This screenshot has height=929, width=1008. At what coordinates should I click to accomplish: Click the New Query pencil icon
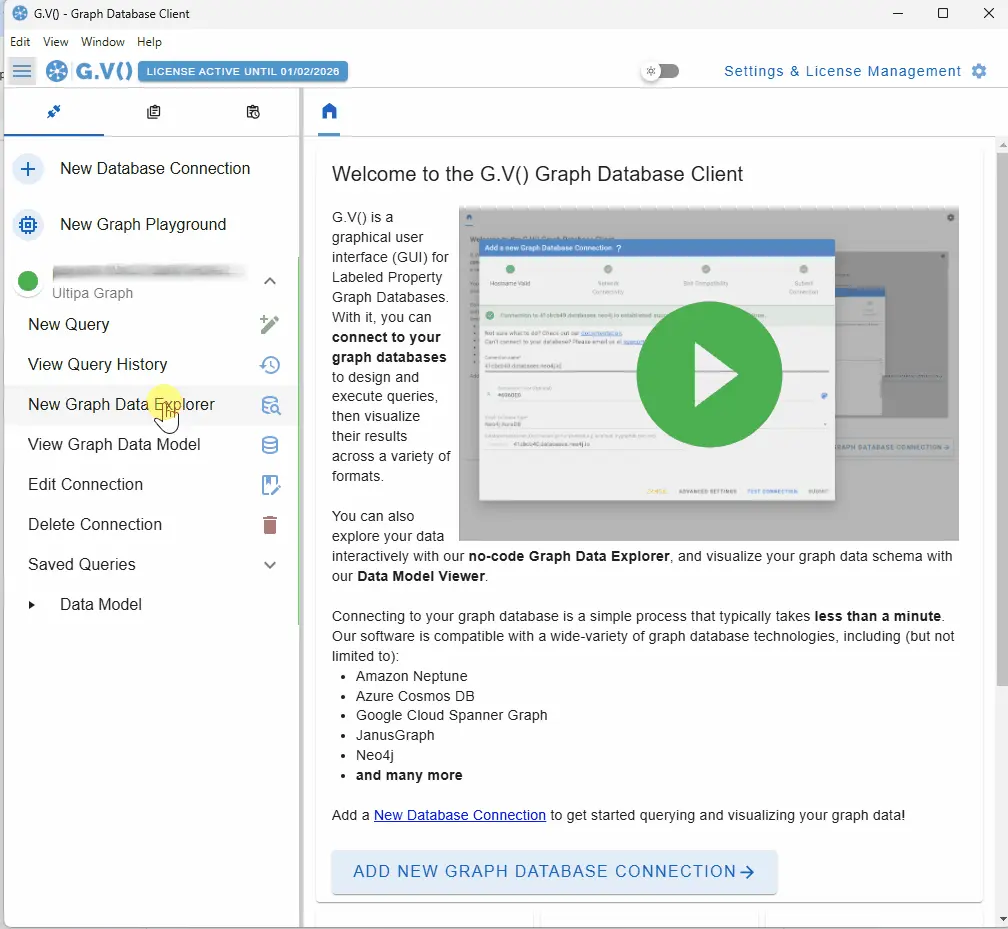tap(269, 324)
